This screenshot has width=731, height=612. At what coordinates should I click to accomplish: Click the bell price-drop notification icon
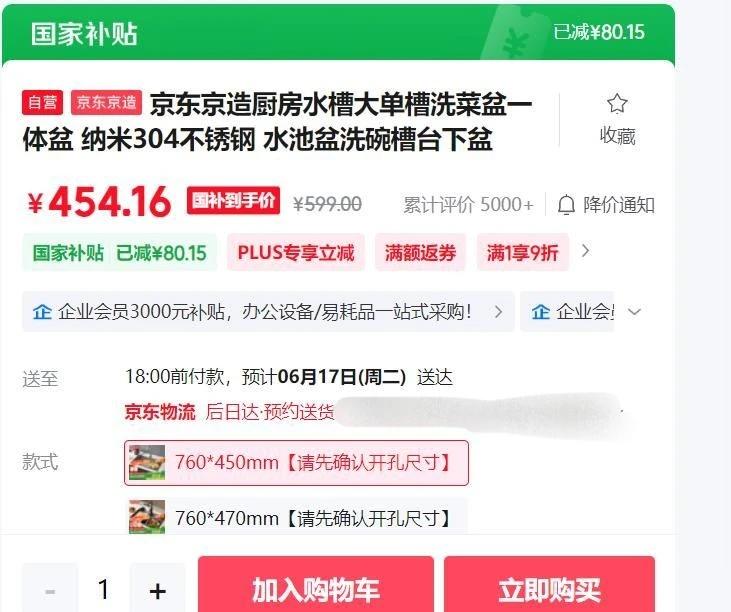[x=566, y=205]
